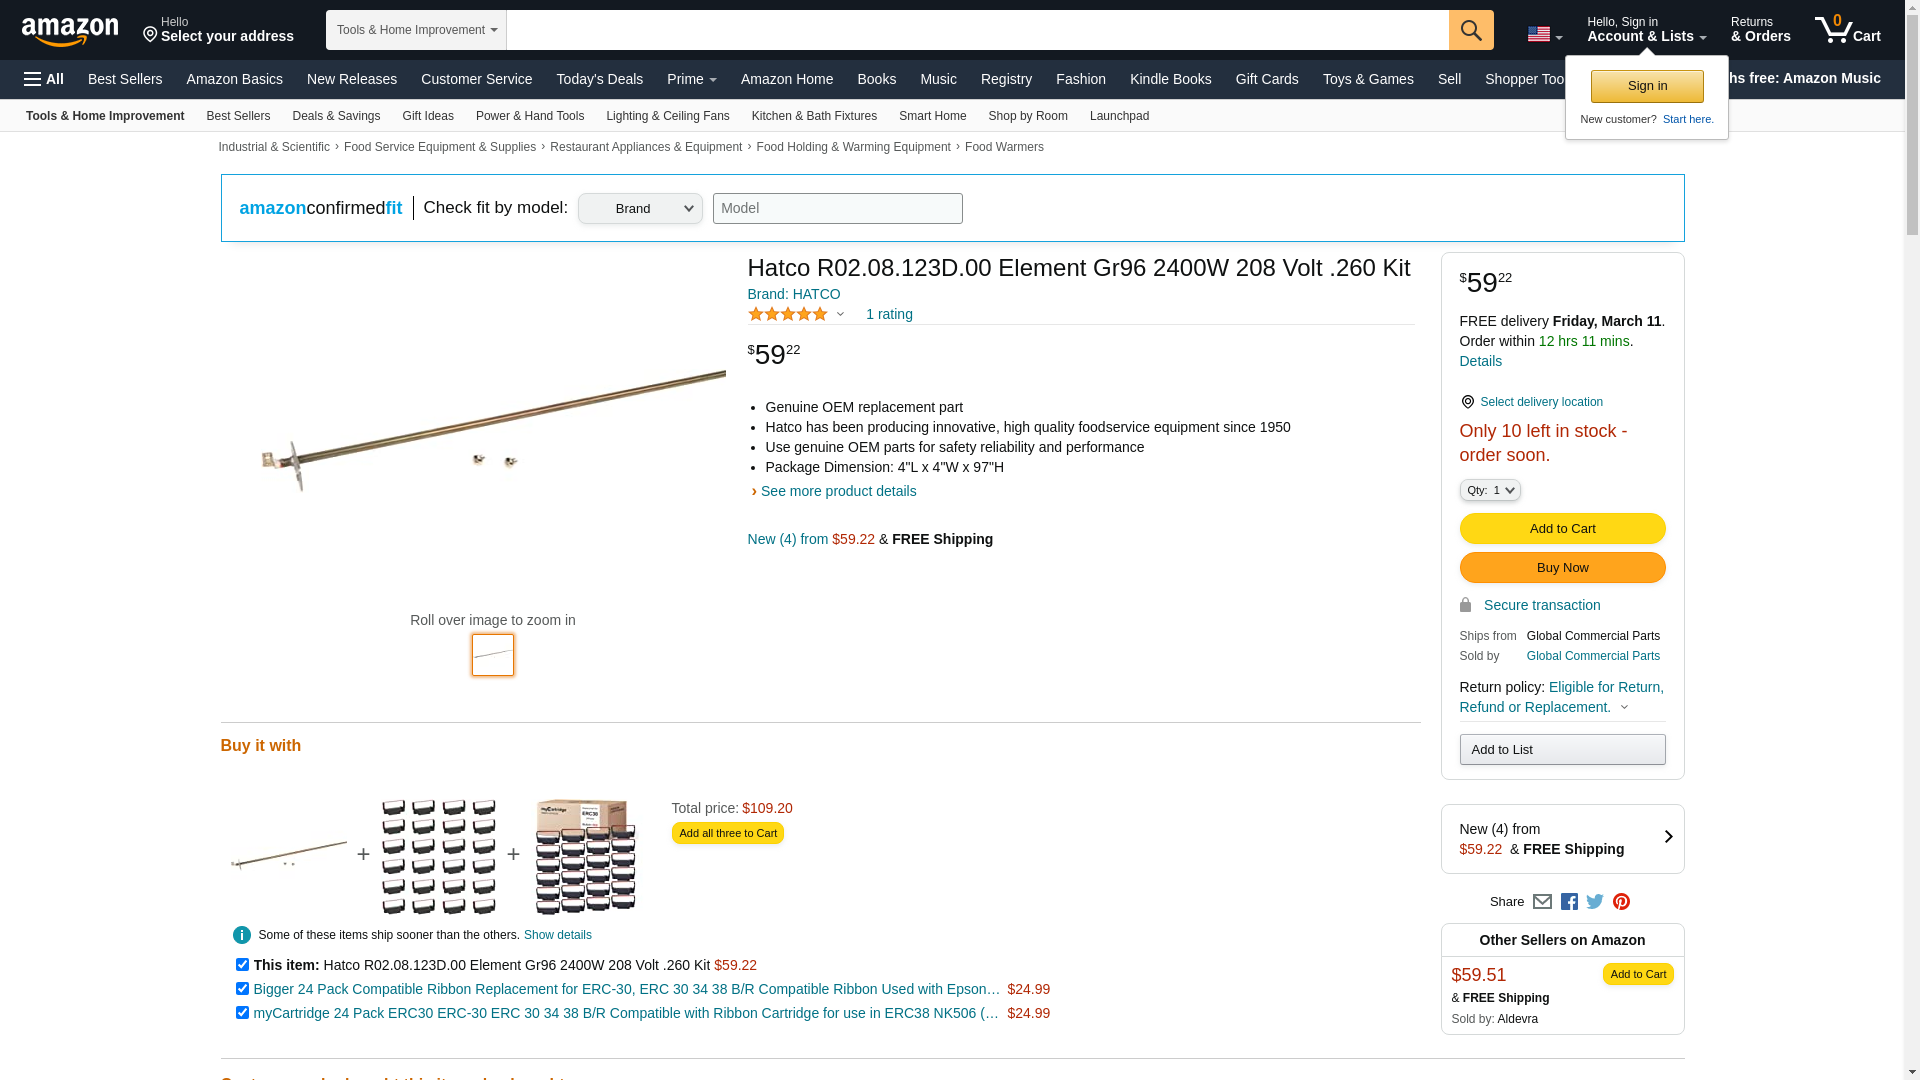
Task: Share product on Twitter icon
Action: coord(1595,901)
